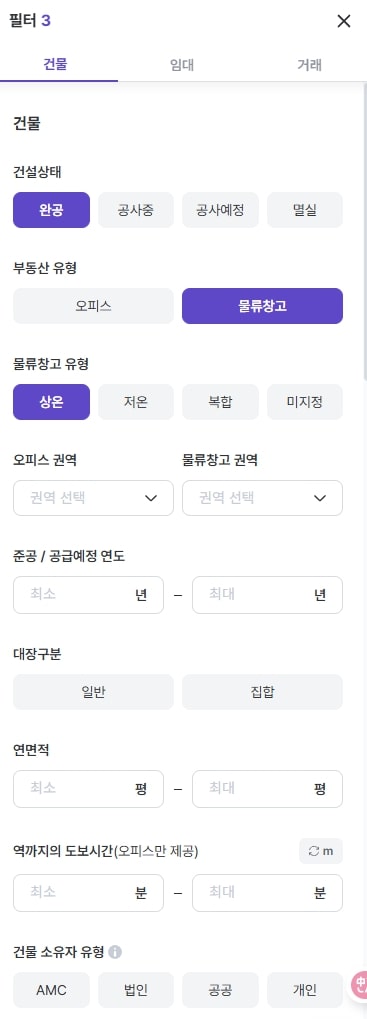Click the panel's vertical scrollbar
The height and width of the screenshot is (1019, 367).
point(364,234)
